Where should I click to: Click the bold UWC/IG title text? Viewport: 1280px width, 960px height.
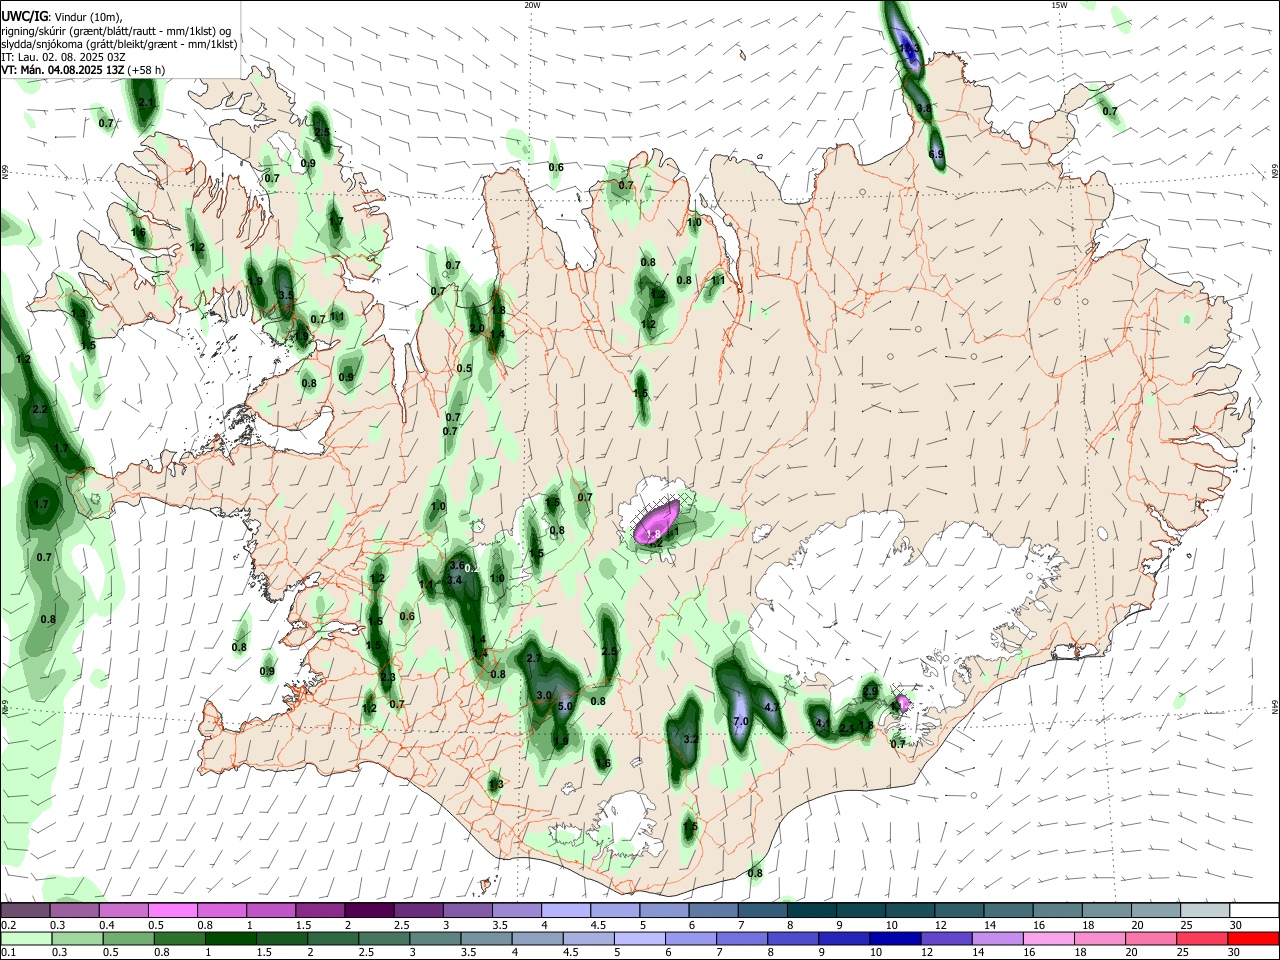pyautogui.click(x=25, y=17)
